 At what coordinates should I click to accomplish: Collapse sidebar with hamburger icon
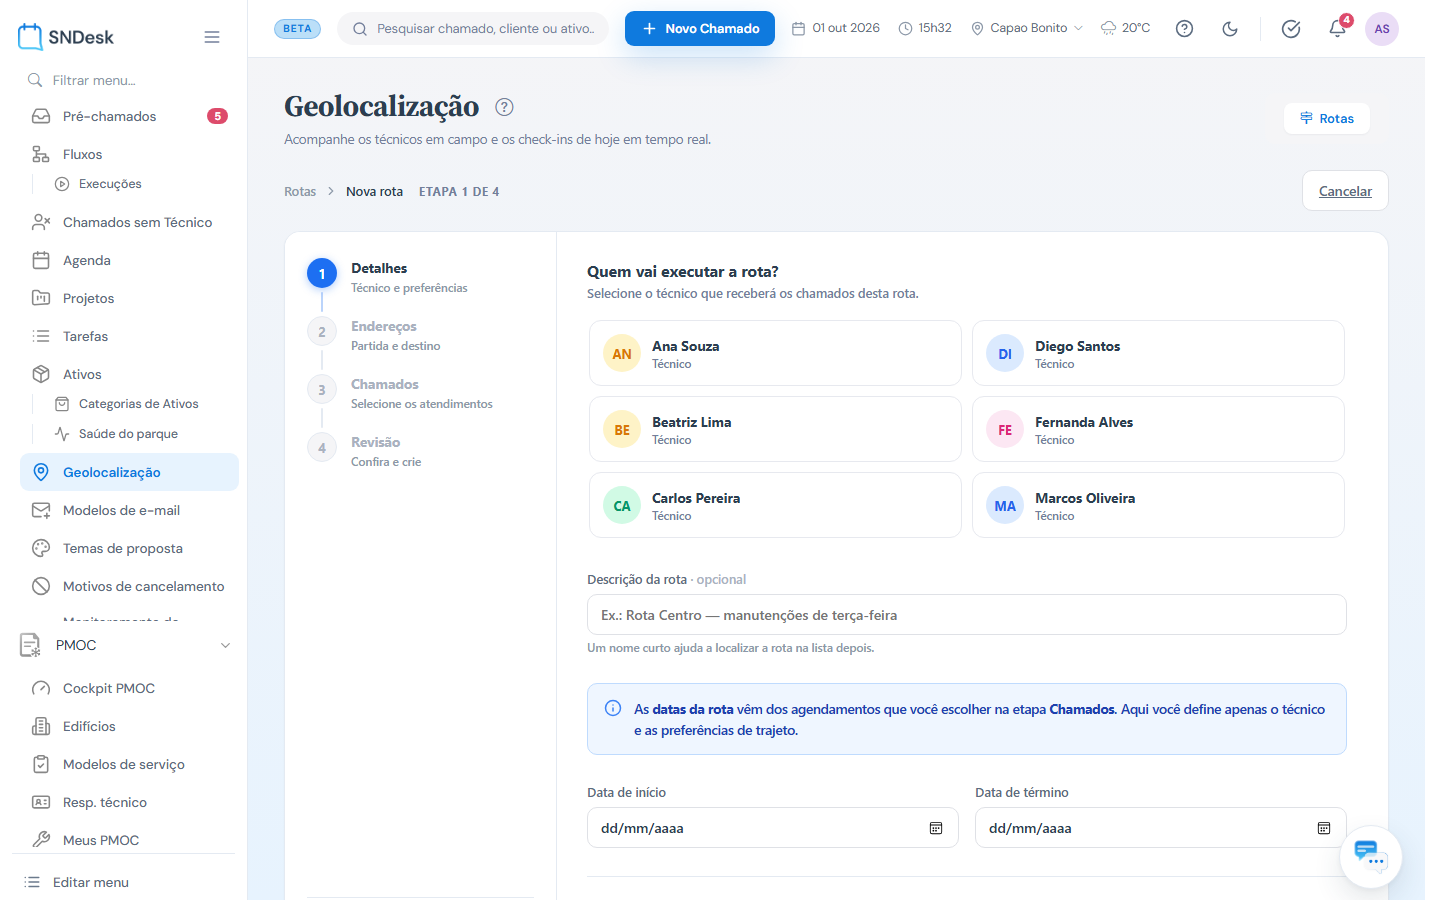[x=212, y=37]
